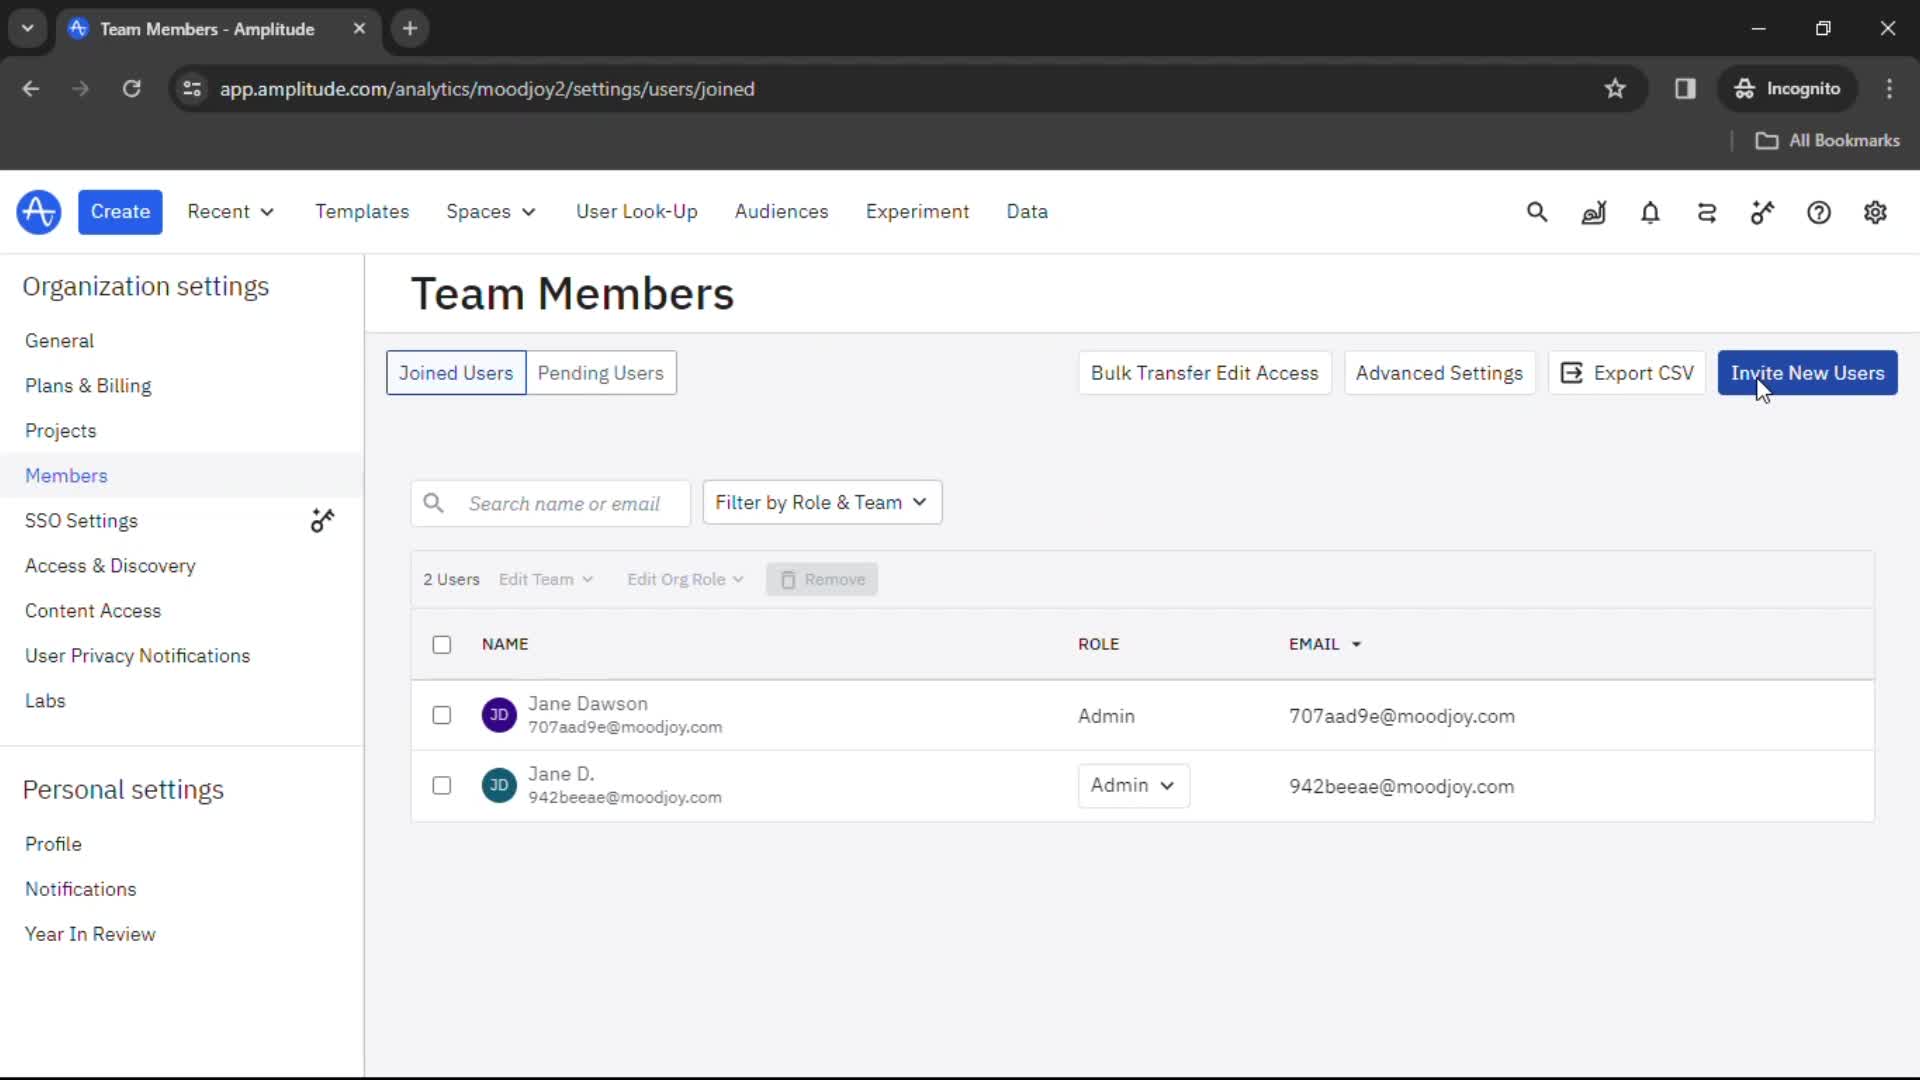Click the Amplitude home icon

click(38, 212)
